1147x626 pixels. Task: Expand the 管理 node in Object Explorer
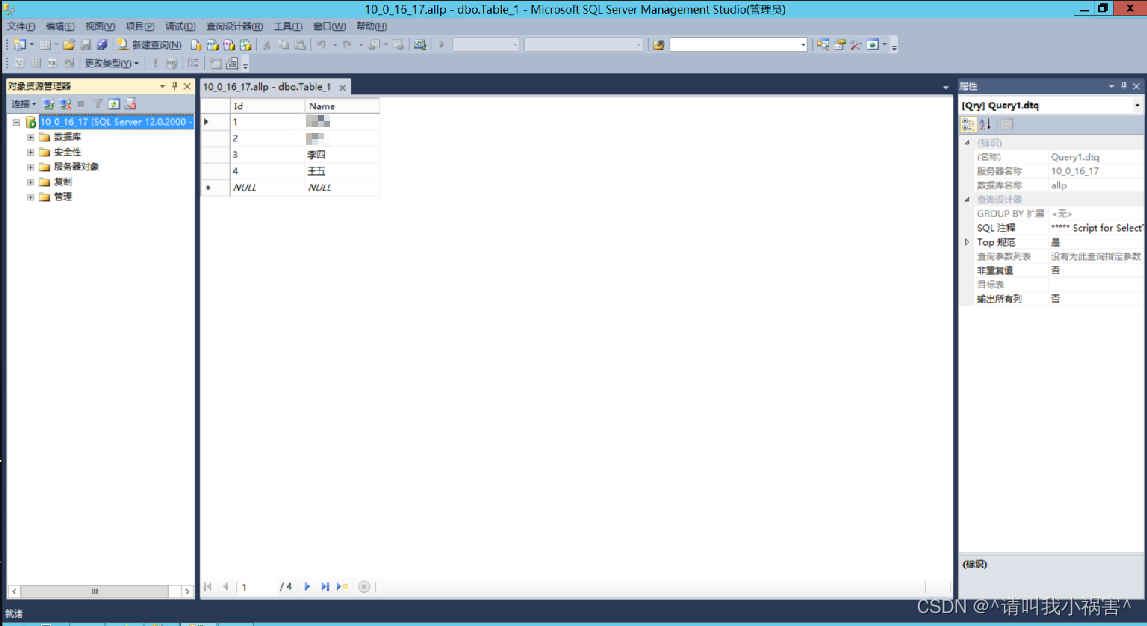(29, 196)
